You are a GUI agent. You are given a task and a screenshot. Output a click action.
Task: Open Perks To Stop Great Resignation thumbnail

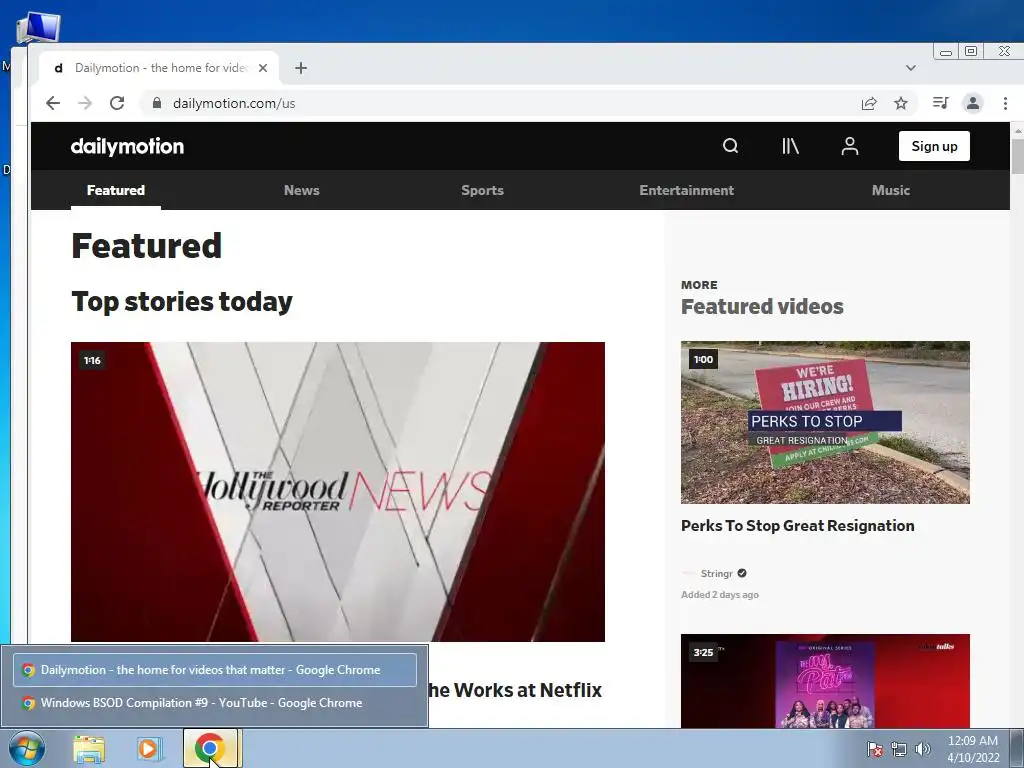point(825,422)
